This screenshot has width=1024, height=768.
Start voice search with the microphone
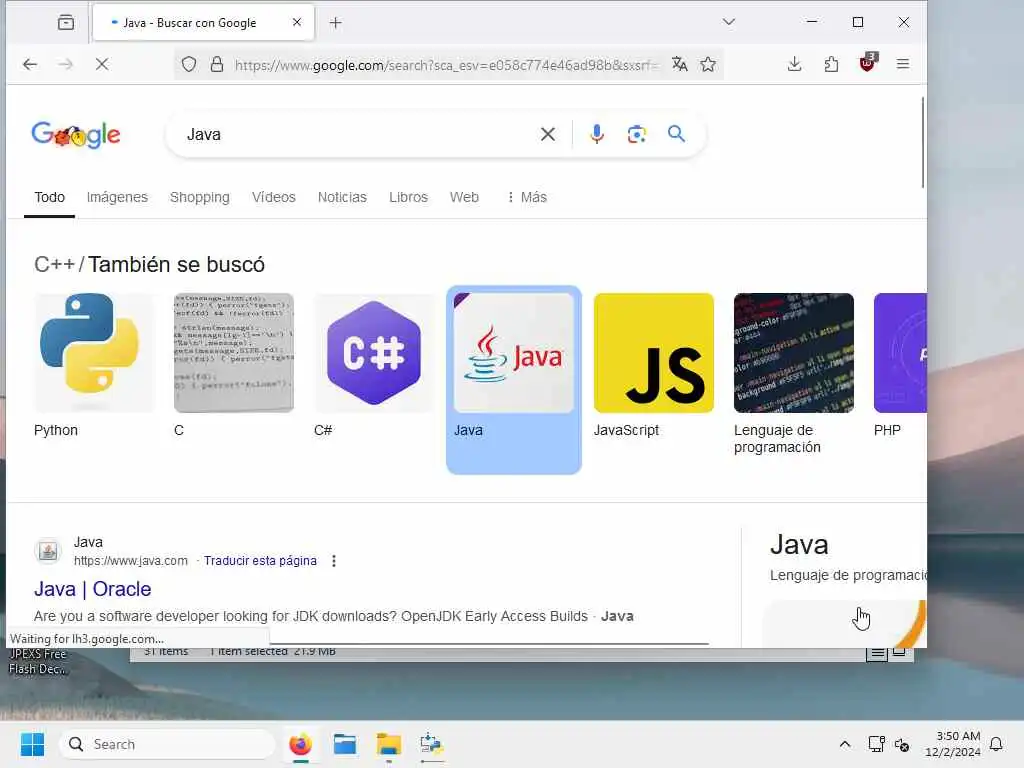(x=596, y=135)
